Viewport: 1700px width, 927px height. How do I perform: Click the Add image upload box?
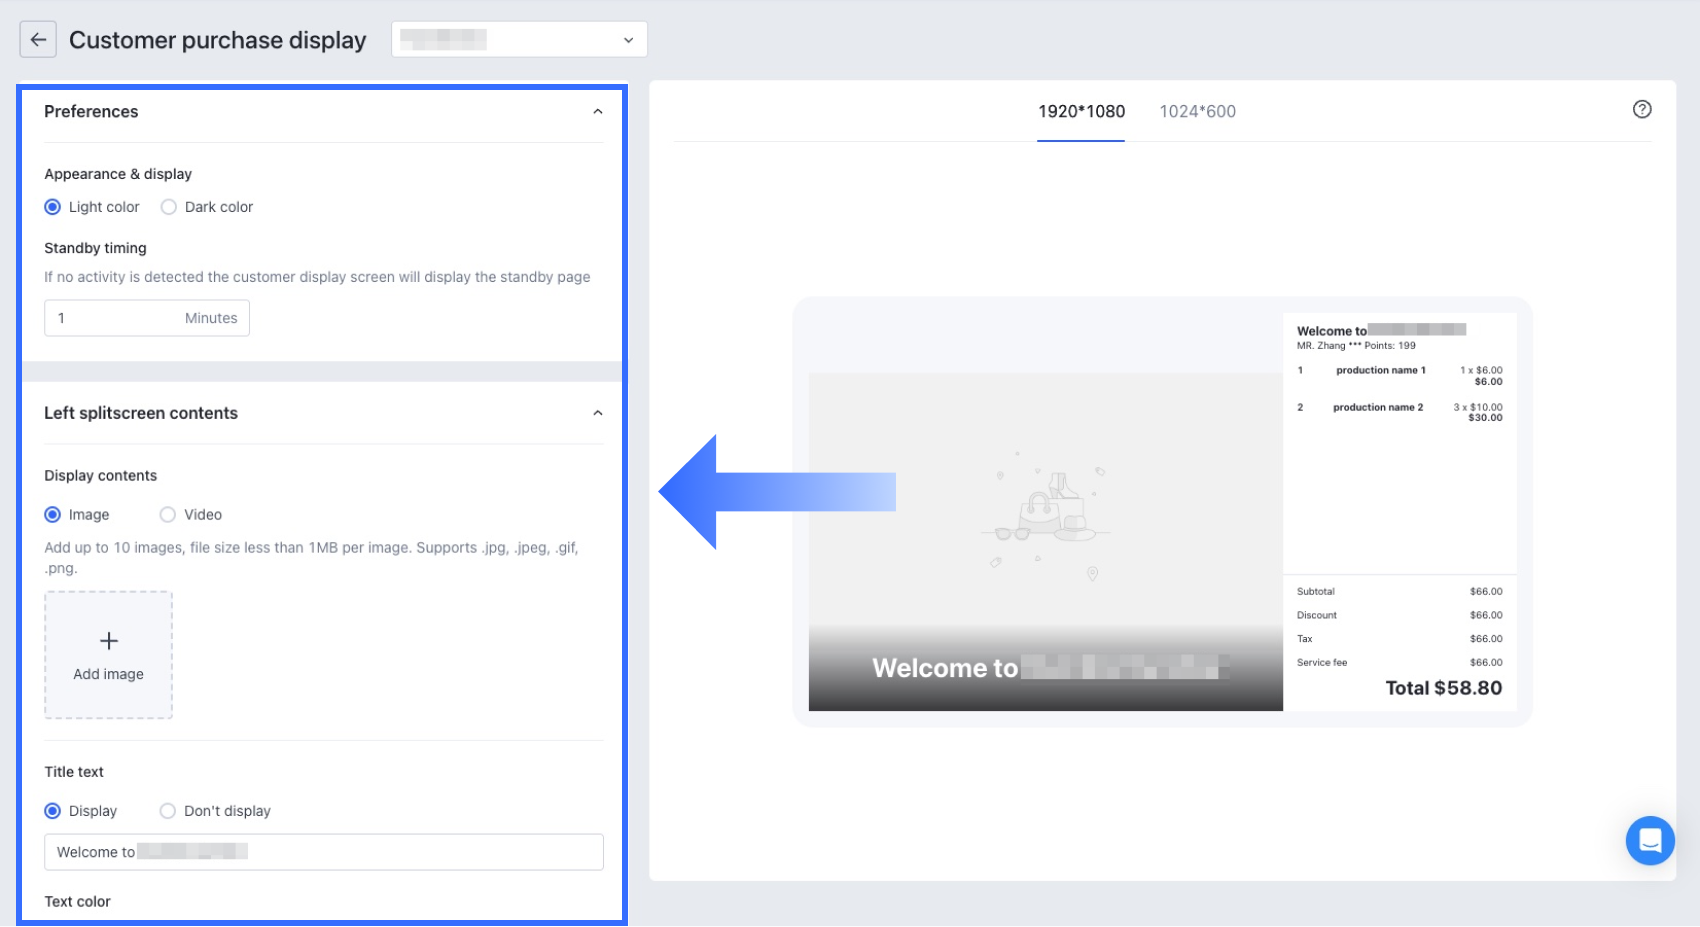coord(109,655)
